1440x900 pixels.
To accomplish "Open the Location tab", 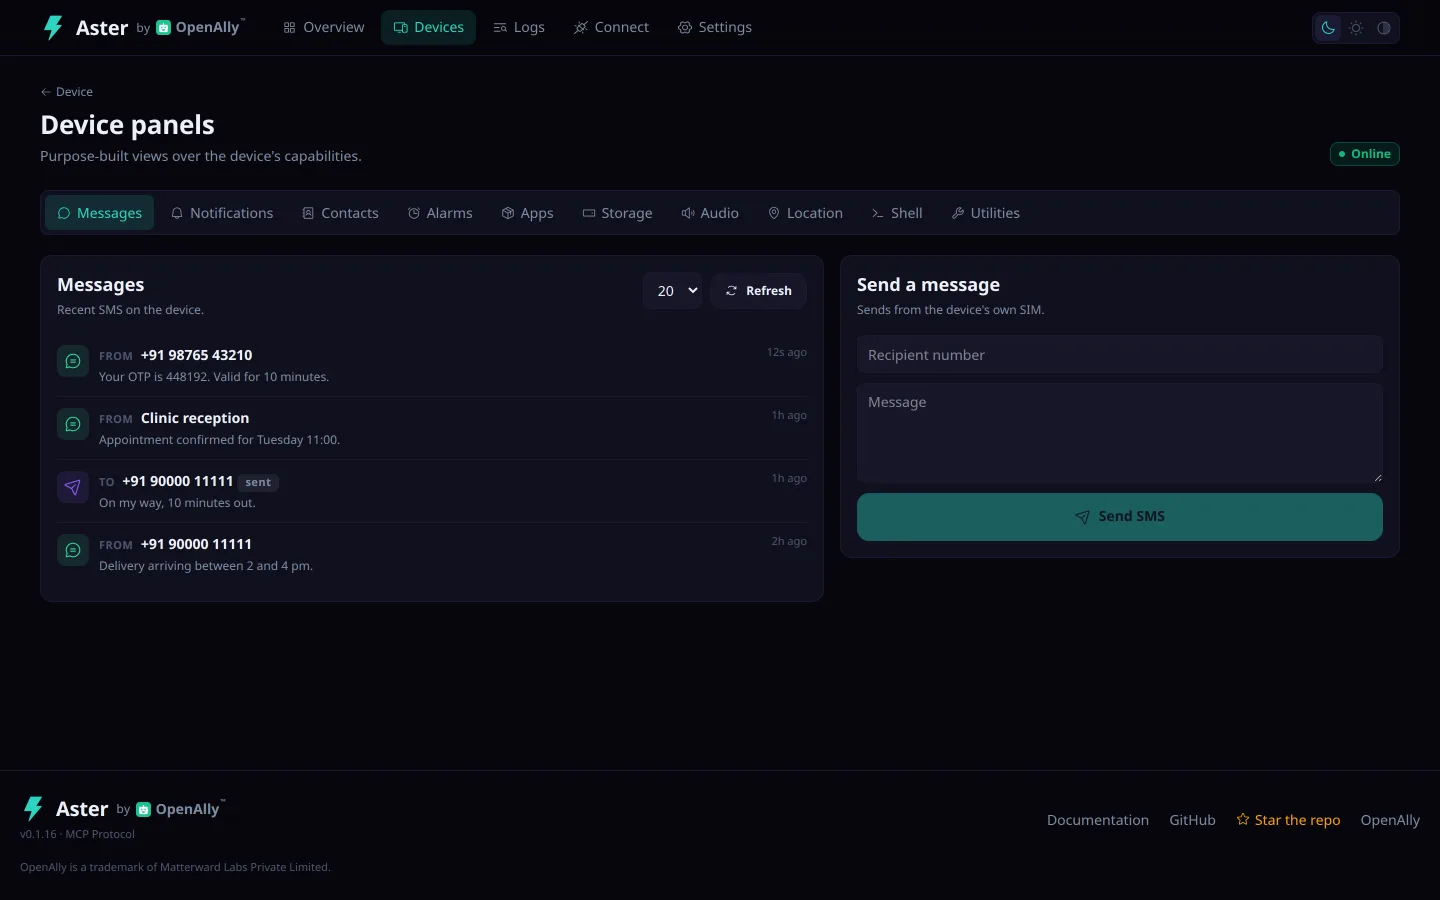I will tap(805, 213).
